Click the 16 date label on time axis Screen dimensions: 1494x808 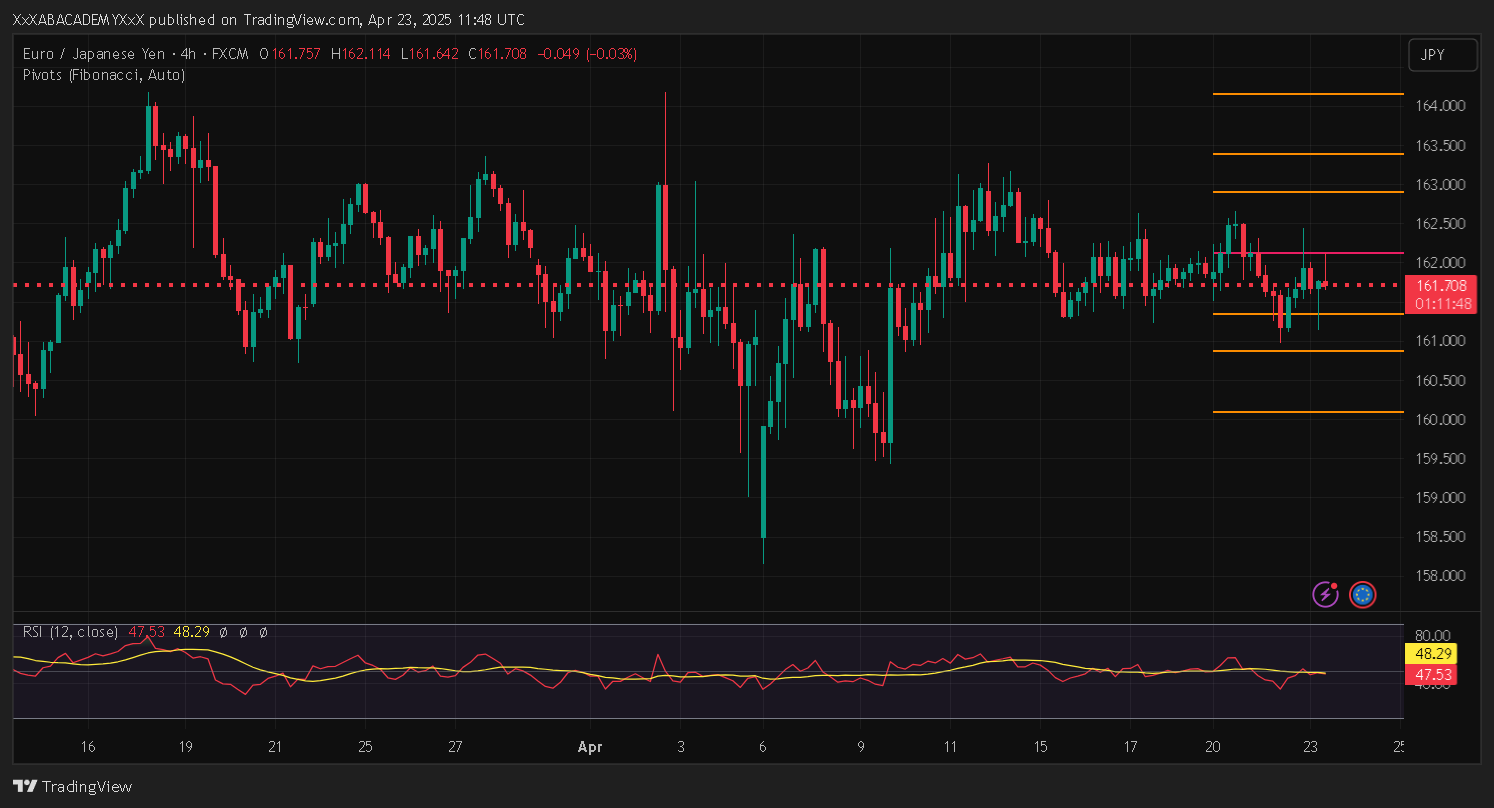pyautogui.click(x=88, y=747)
